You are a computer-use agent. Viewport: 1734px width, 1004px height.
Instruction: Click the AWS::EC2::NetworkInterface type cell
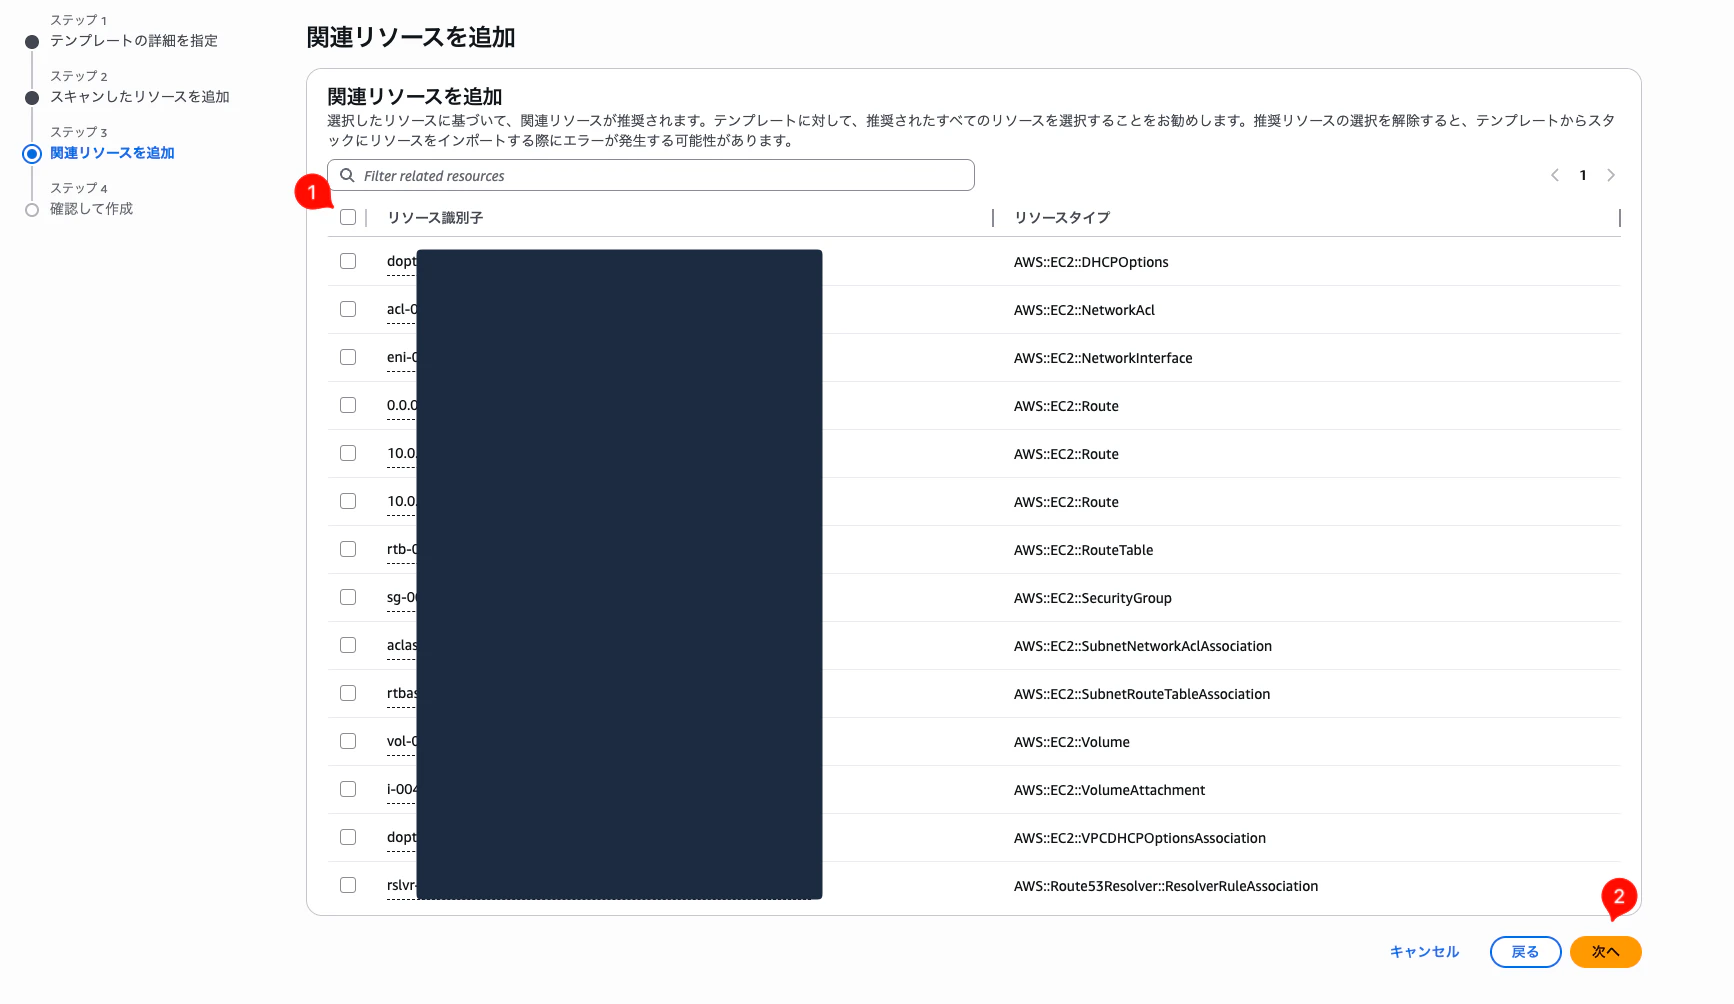pyautogui.click(x=1103, y=358)
